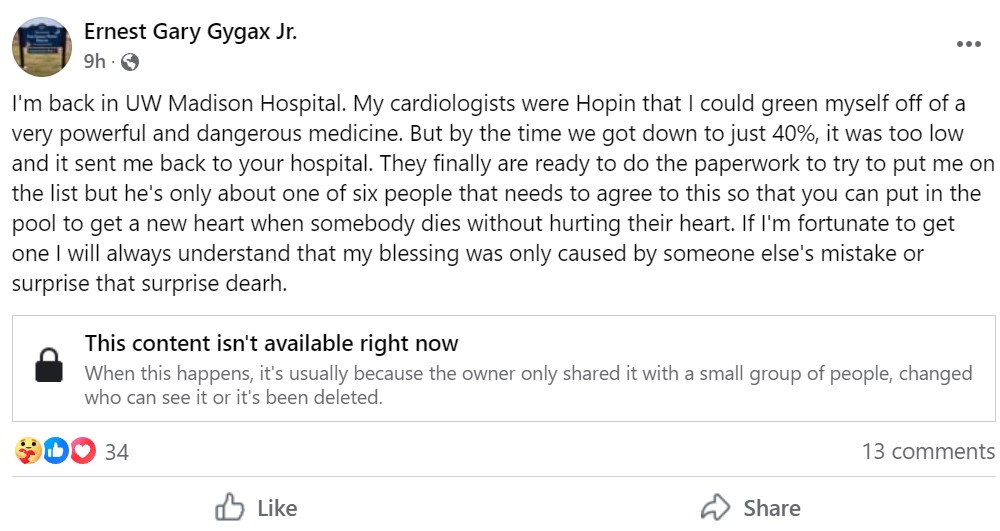Open Ernest Gary Gygax Jr.'s profile picture
This screenshot has height=531, width=1000.
[41, 46]
